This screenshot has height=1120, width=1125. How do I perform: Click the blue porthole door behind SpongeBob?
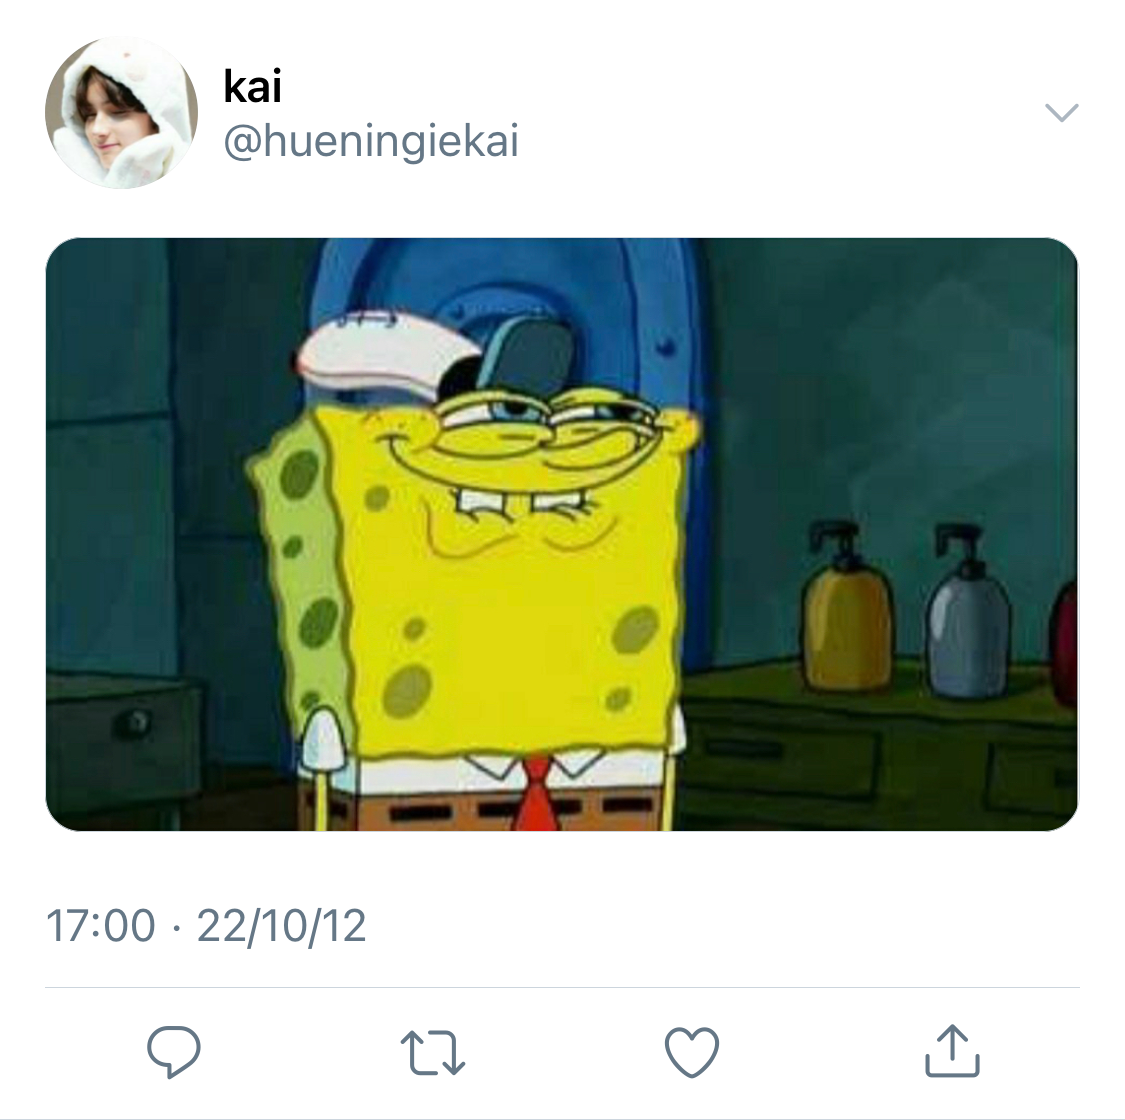640,300
